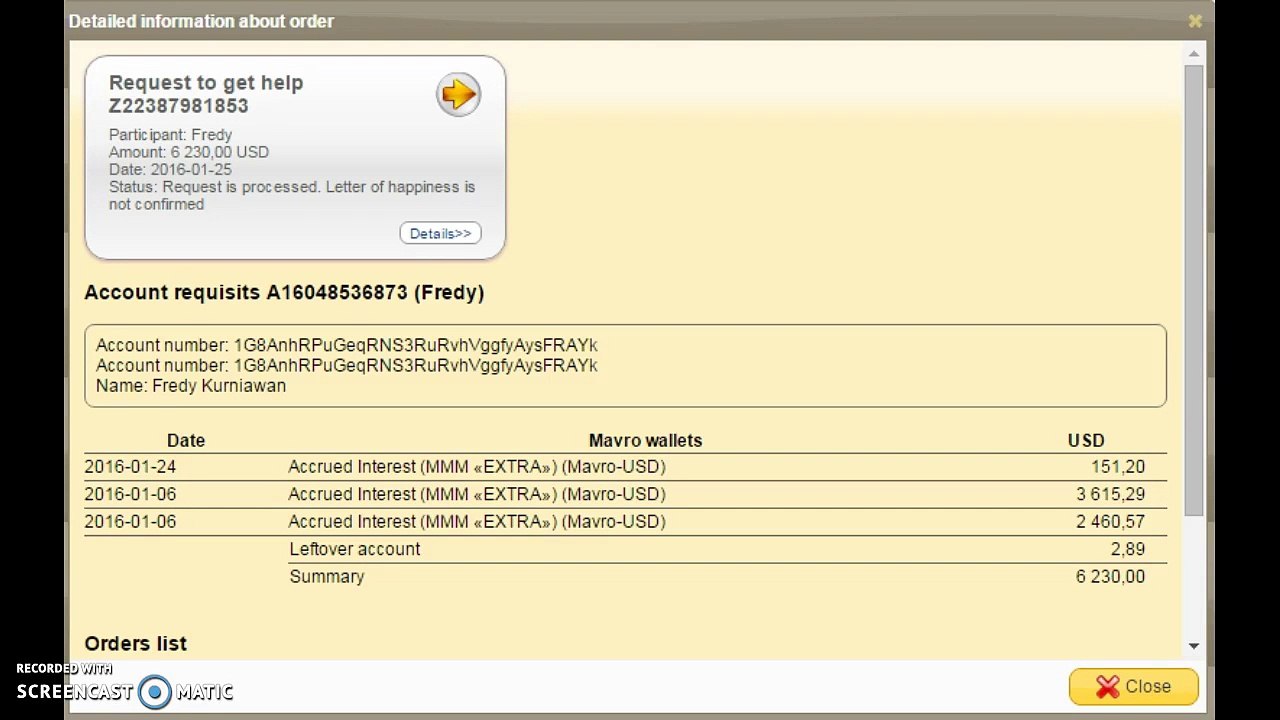Click dialog title Detailed information about order

coord(201,21)
